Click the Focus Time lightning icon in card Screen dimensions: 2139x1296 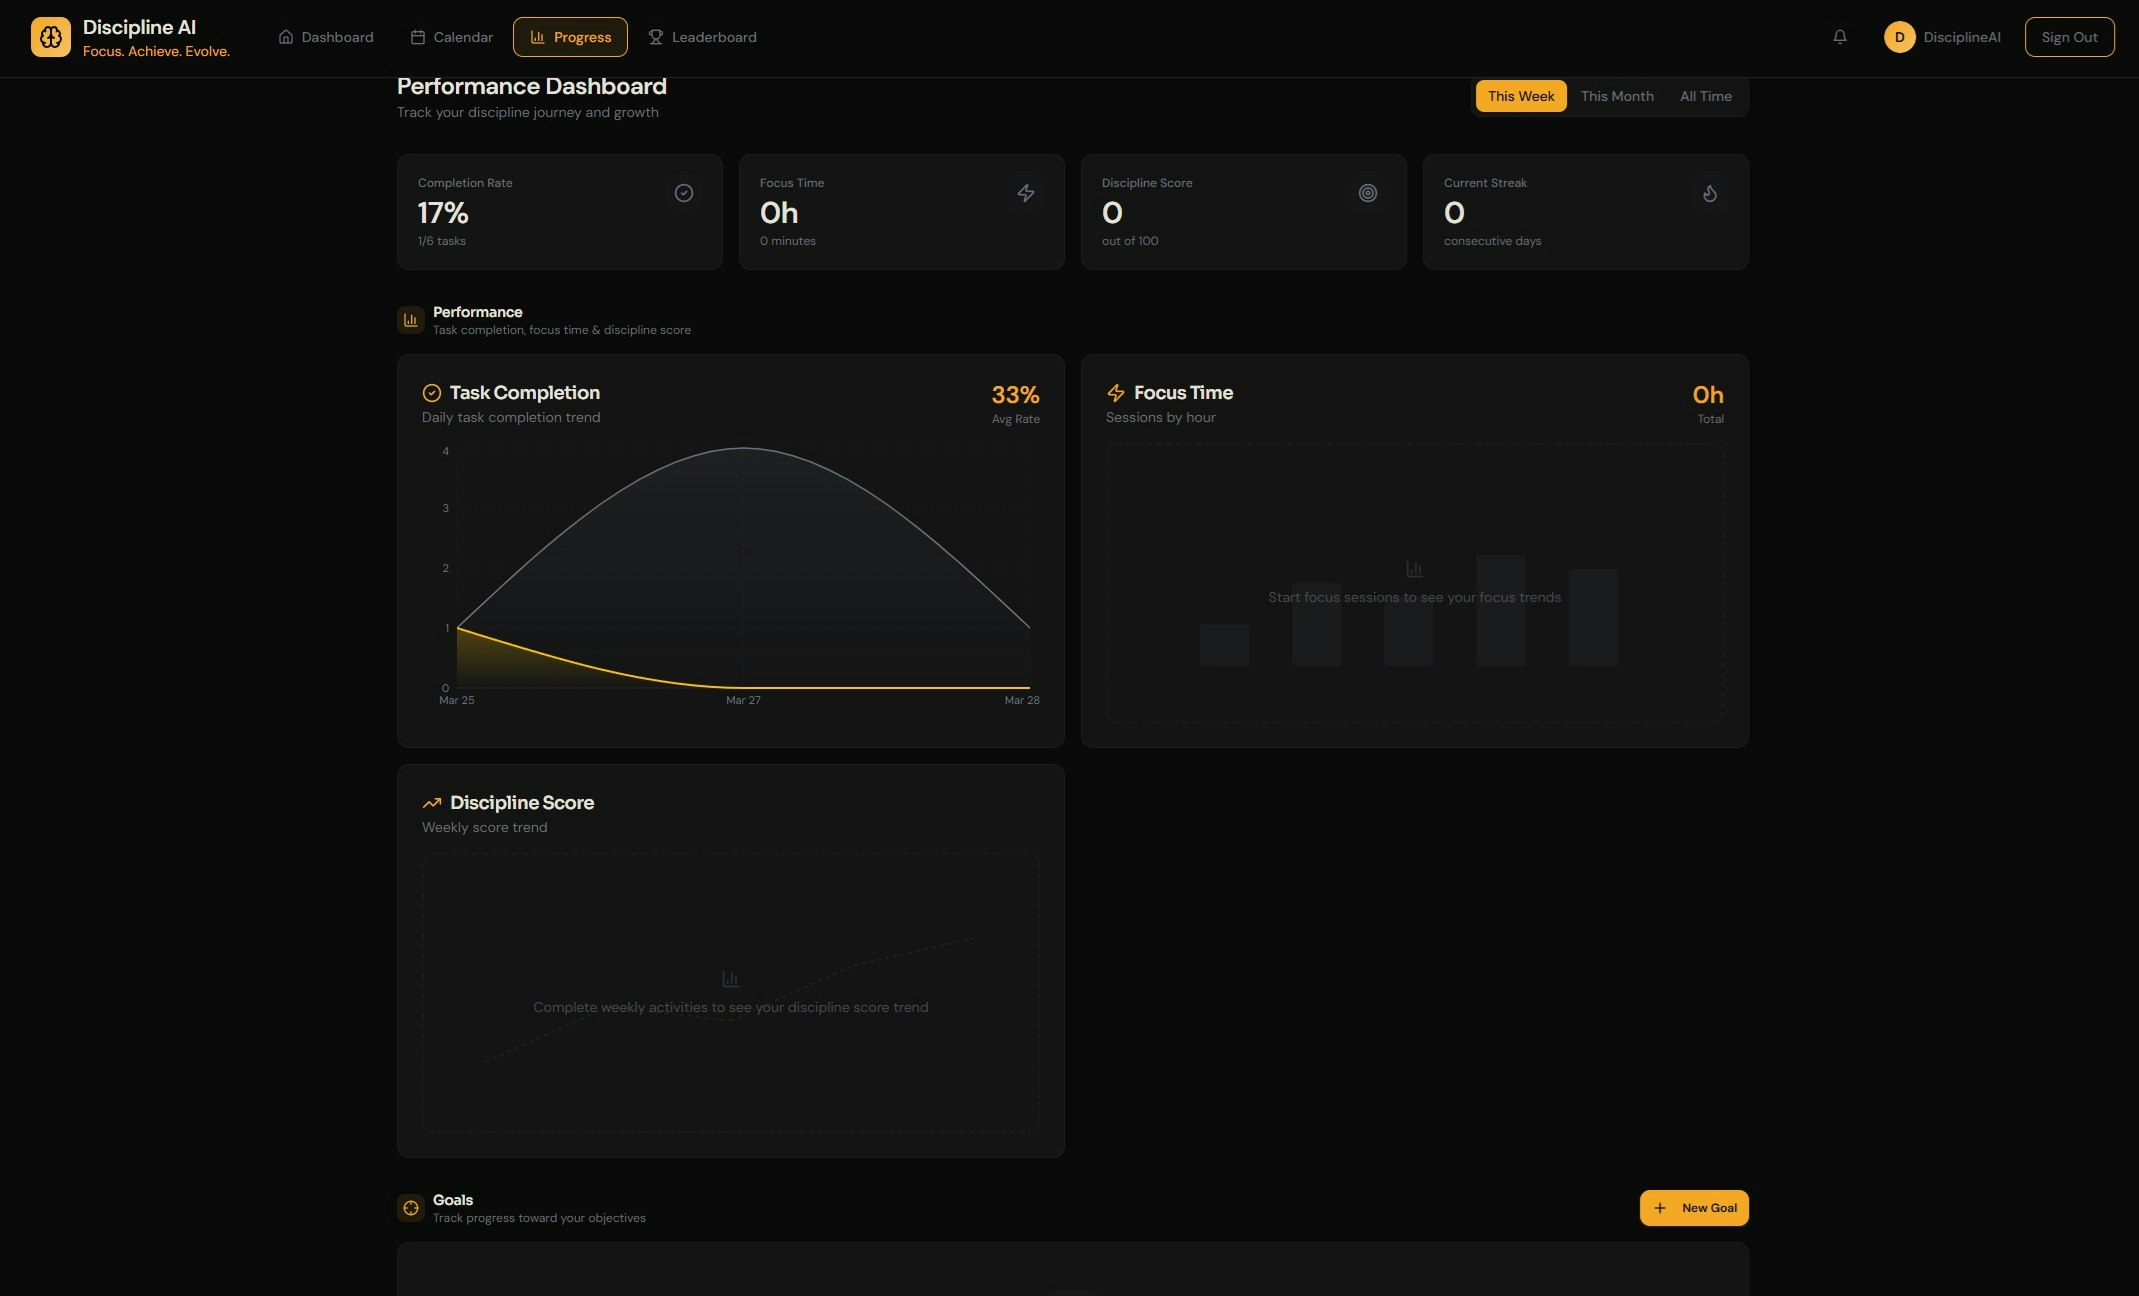pos(1026,193)
